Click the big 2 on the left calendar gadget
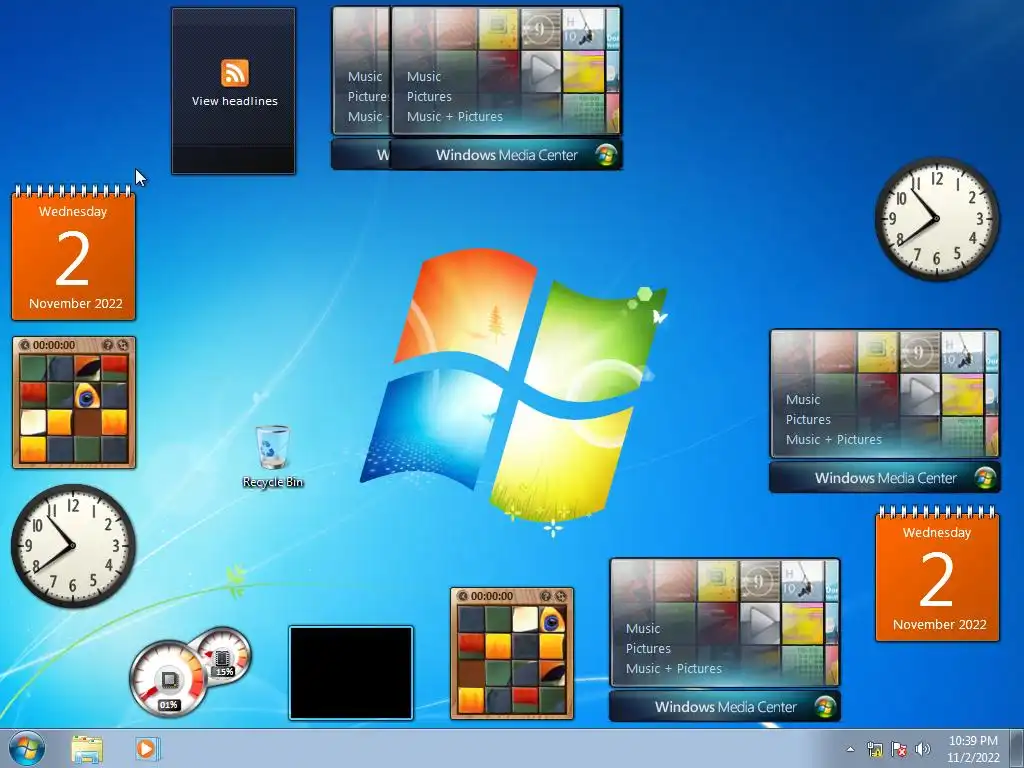Screen dimensions: 1024x768 click(x=72, y=259)
